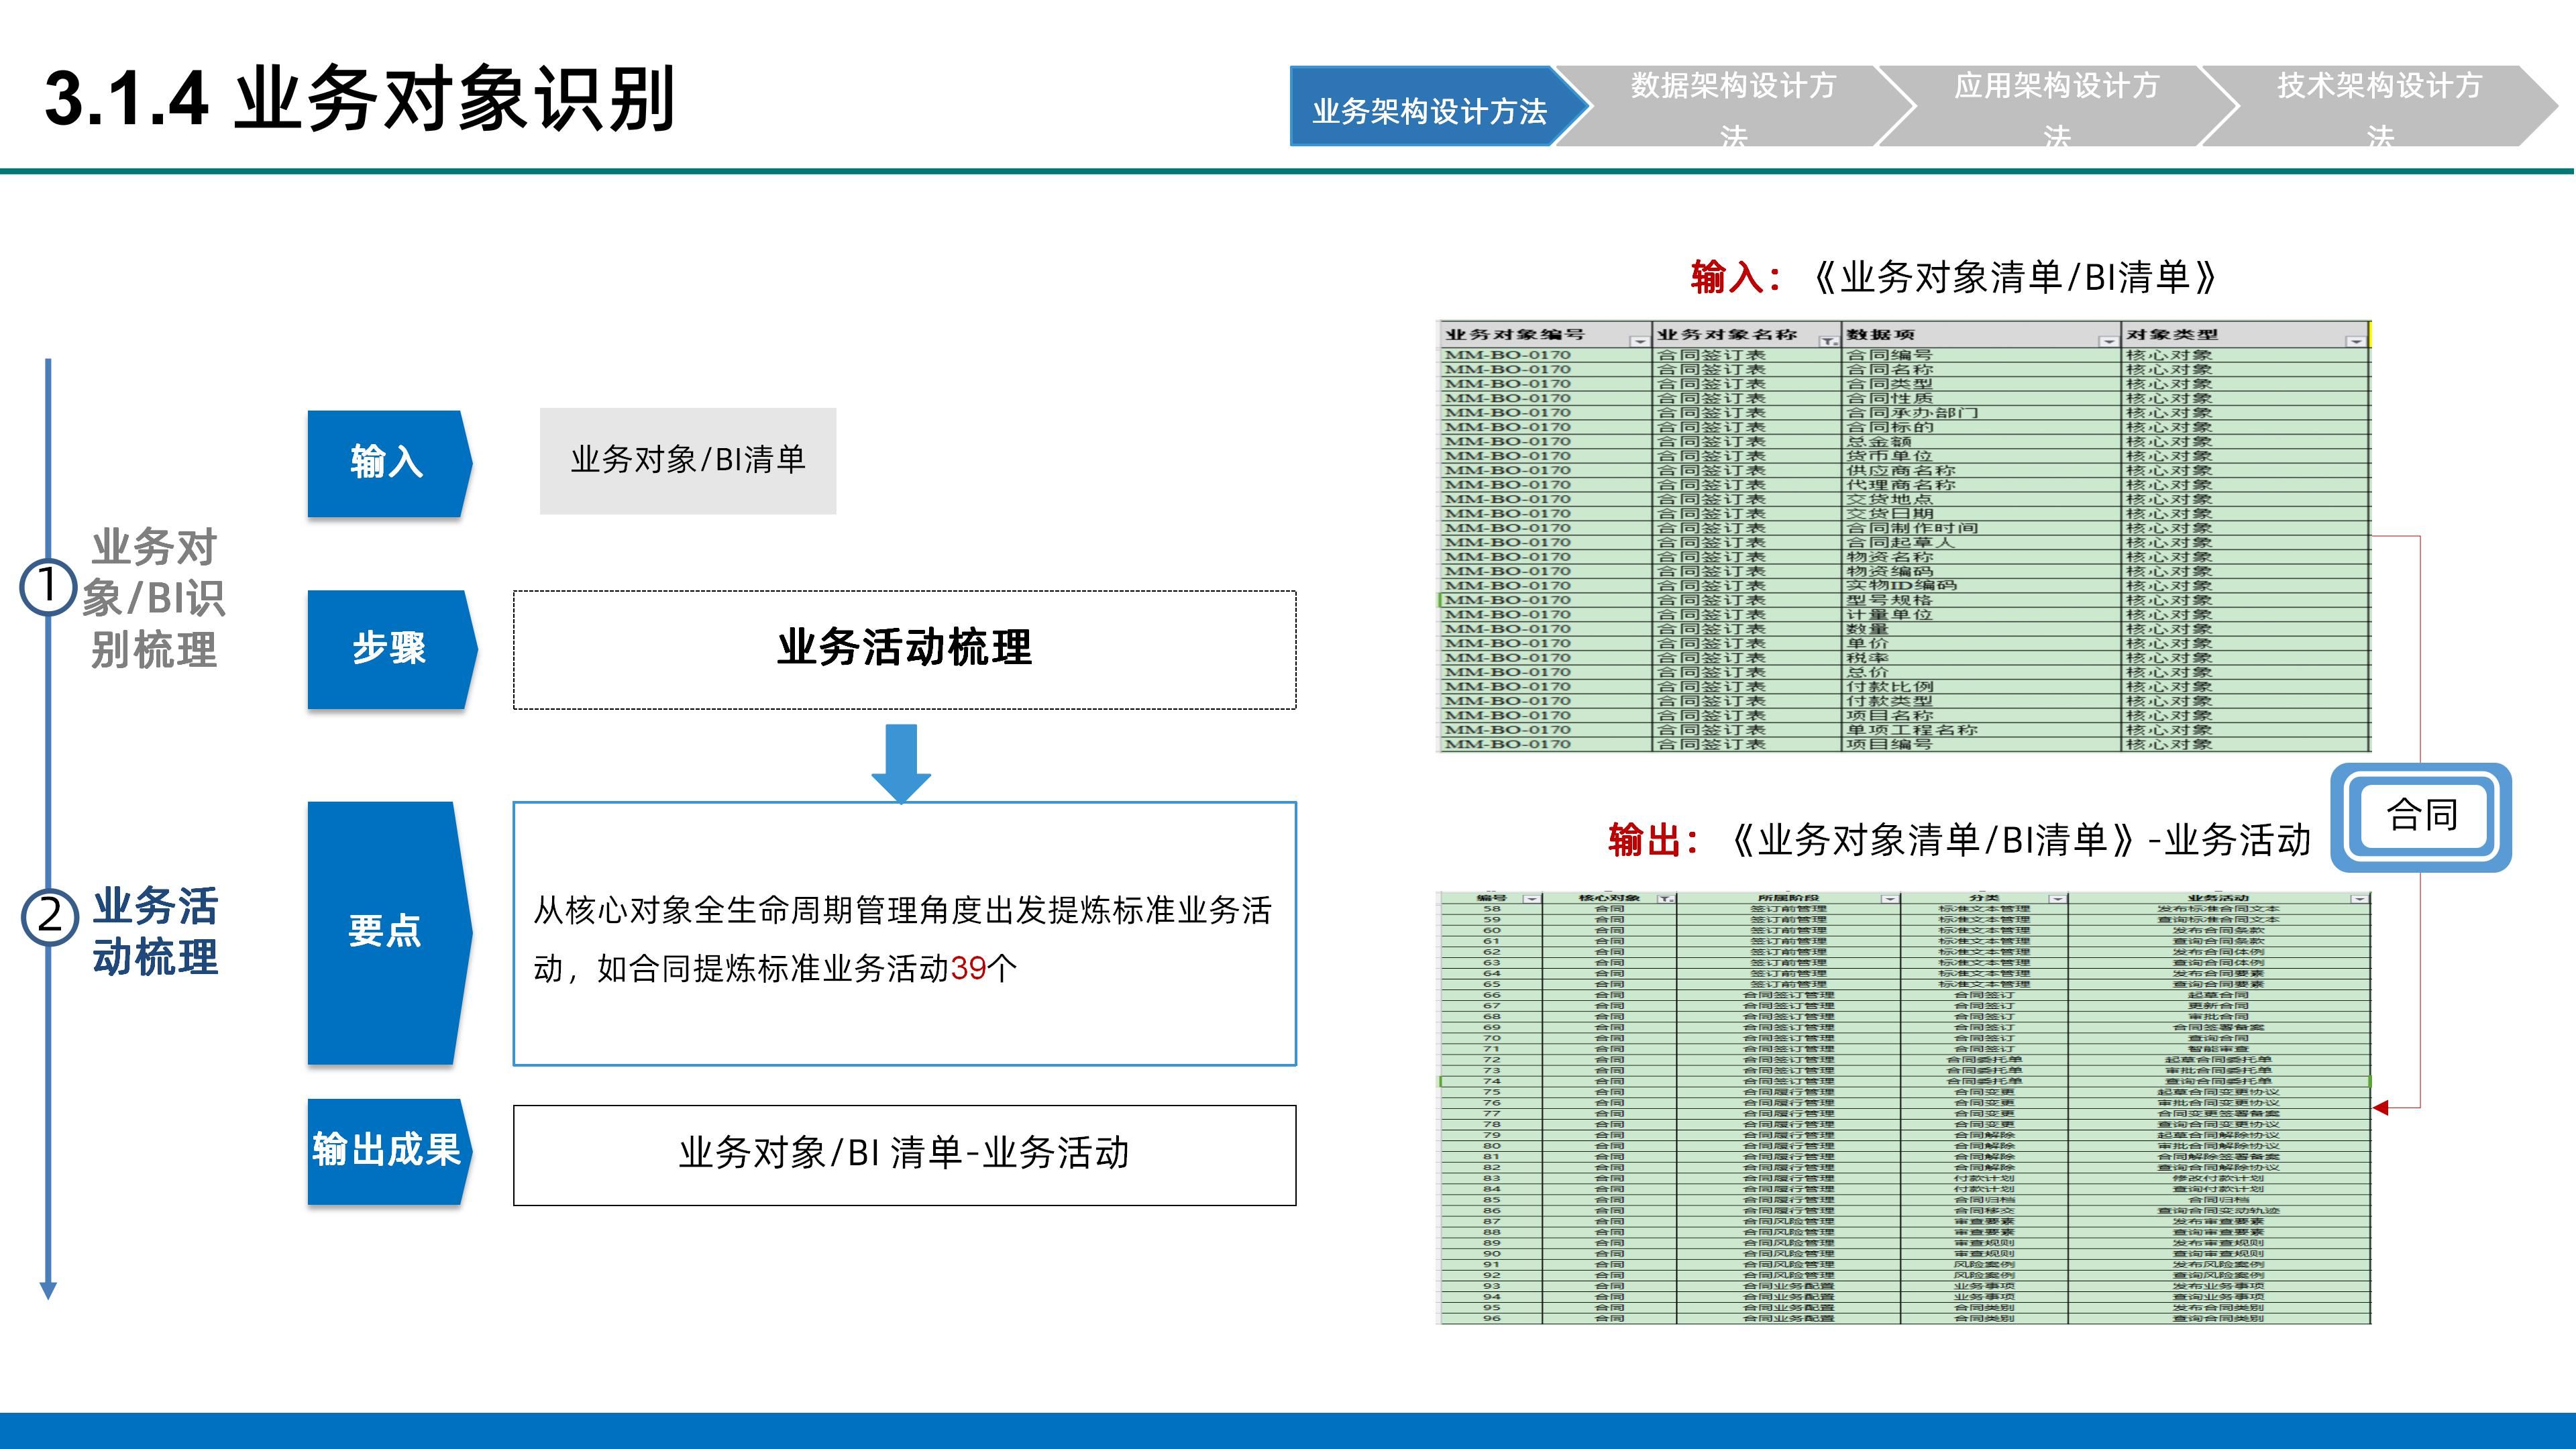Open filter dropdown on 数据项 column header
The image size is (2576, 1449).
pyautogui.click(x=2108, y=342)
